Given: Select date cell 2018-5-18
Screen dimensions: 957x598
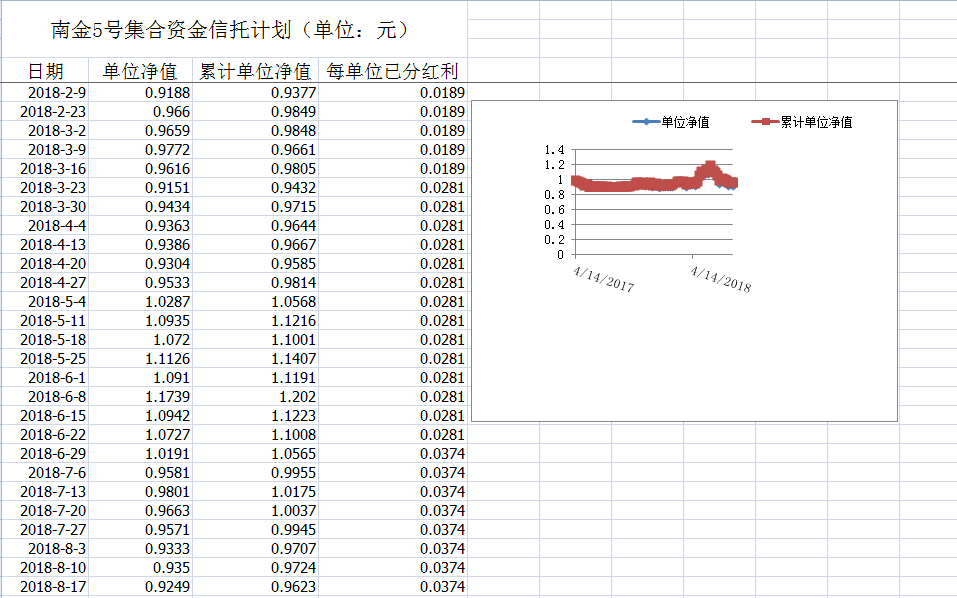Looking at the screenshot, I should point(45,339).
